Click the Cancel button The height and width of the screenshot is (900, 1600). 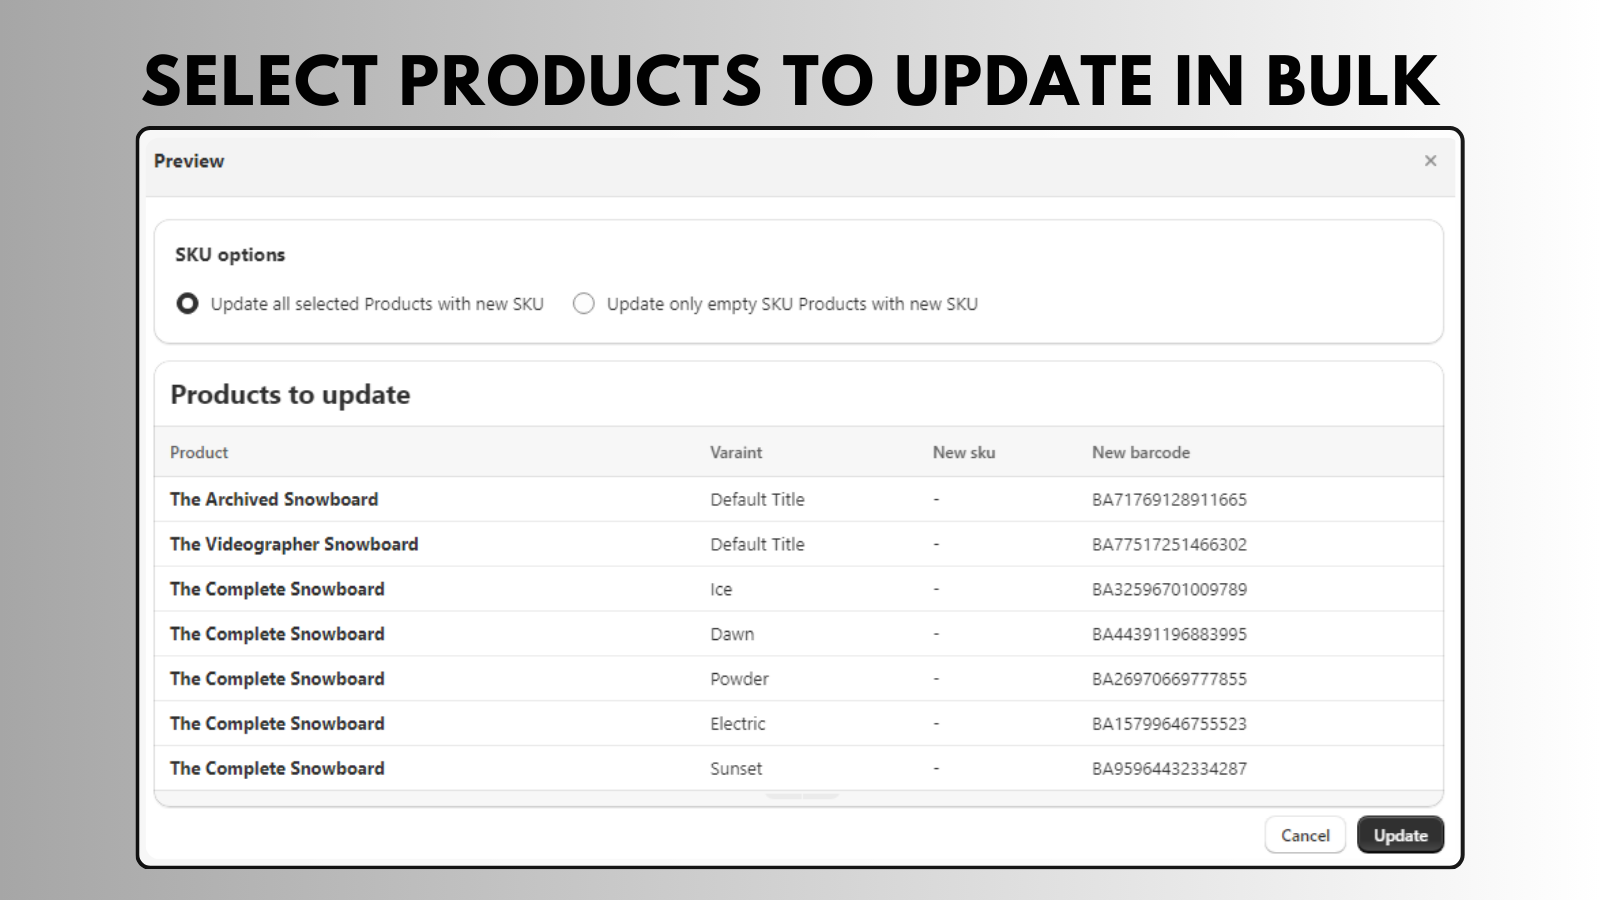pyautogui.click(x=1305, y=835)
